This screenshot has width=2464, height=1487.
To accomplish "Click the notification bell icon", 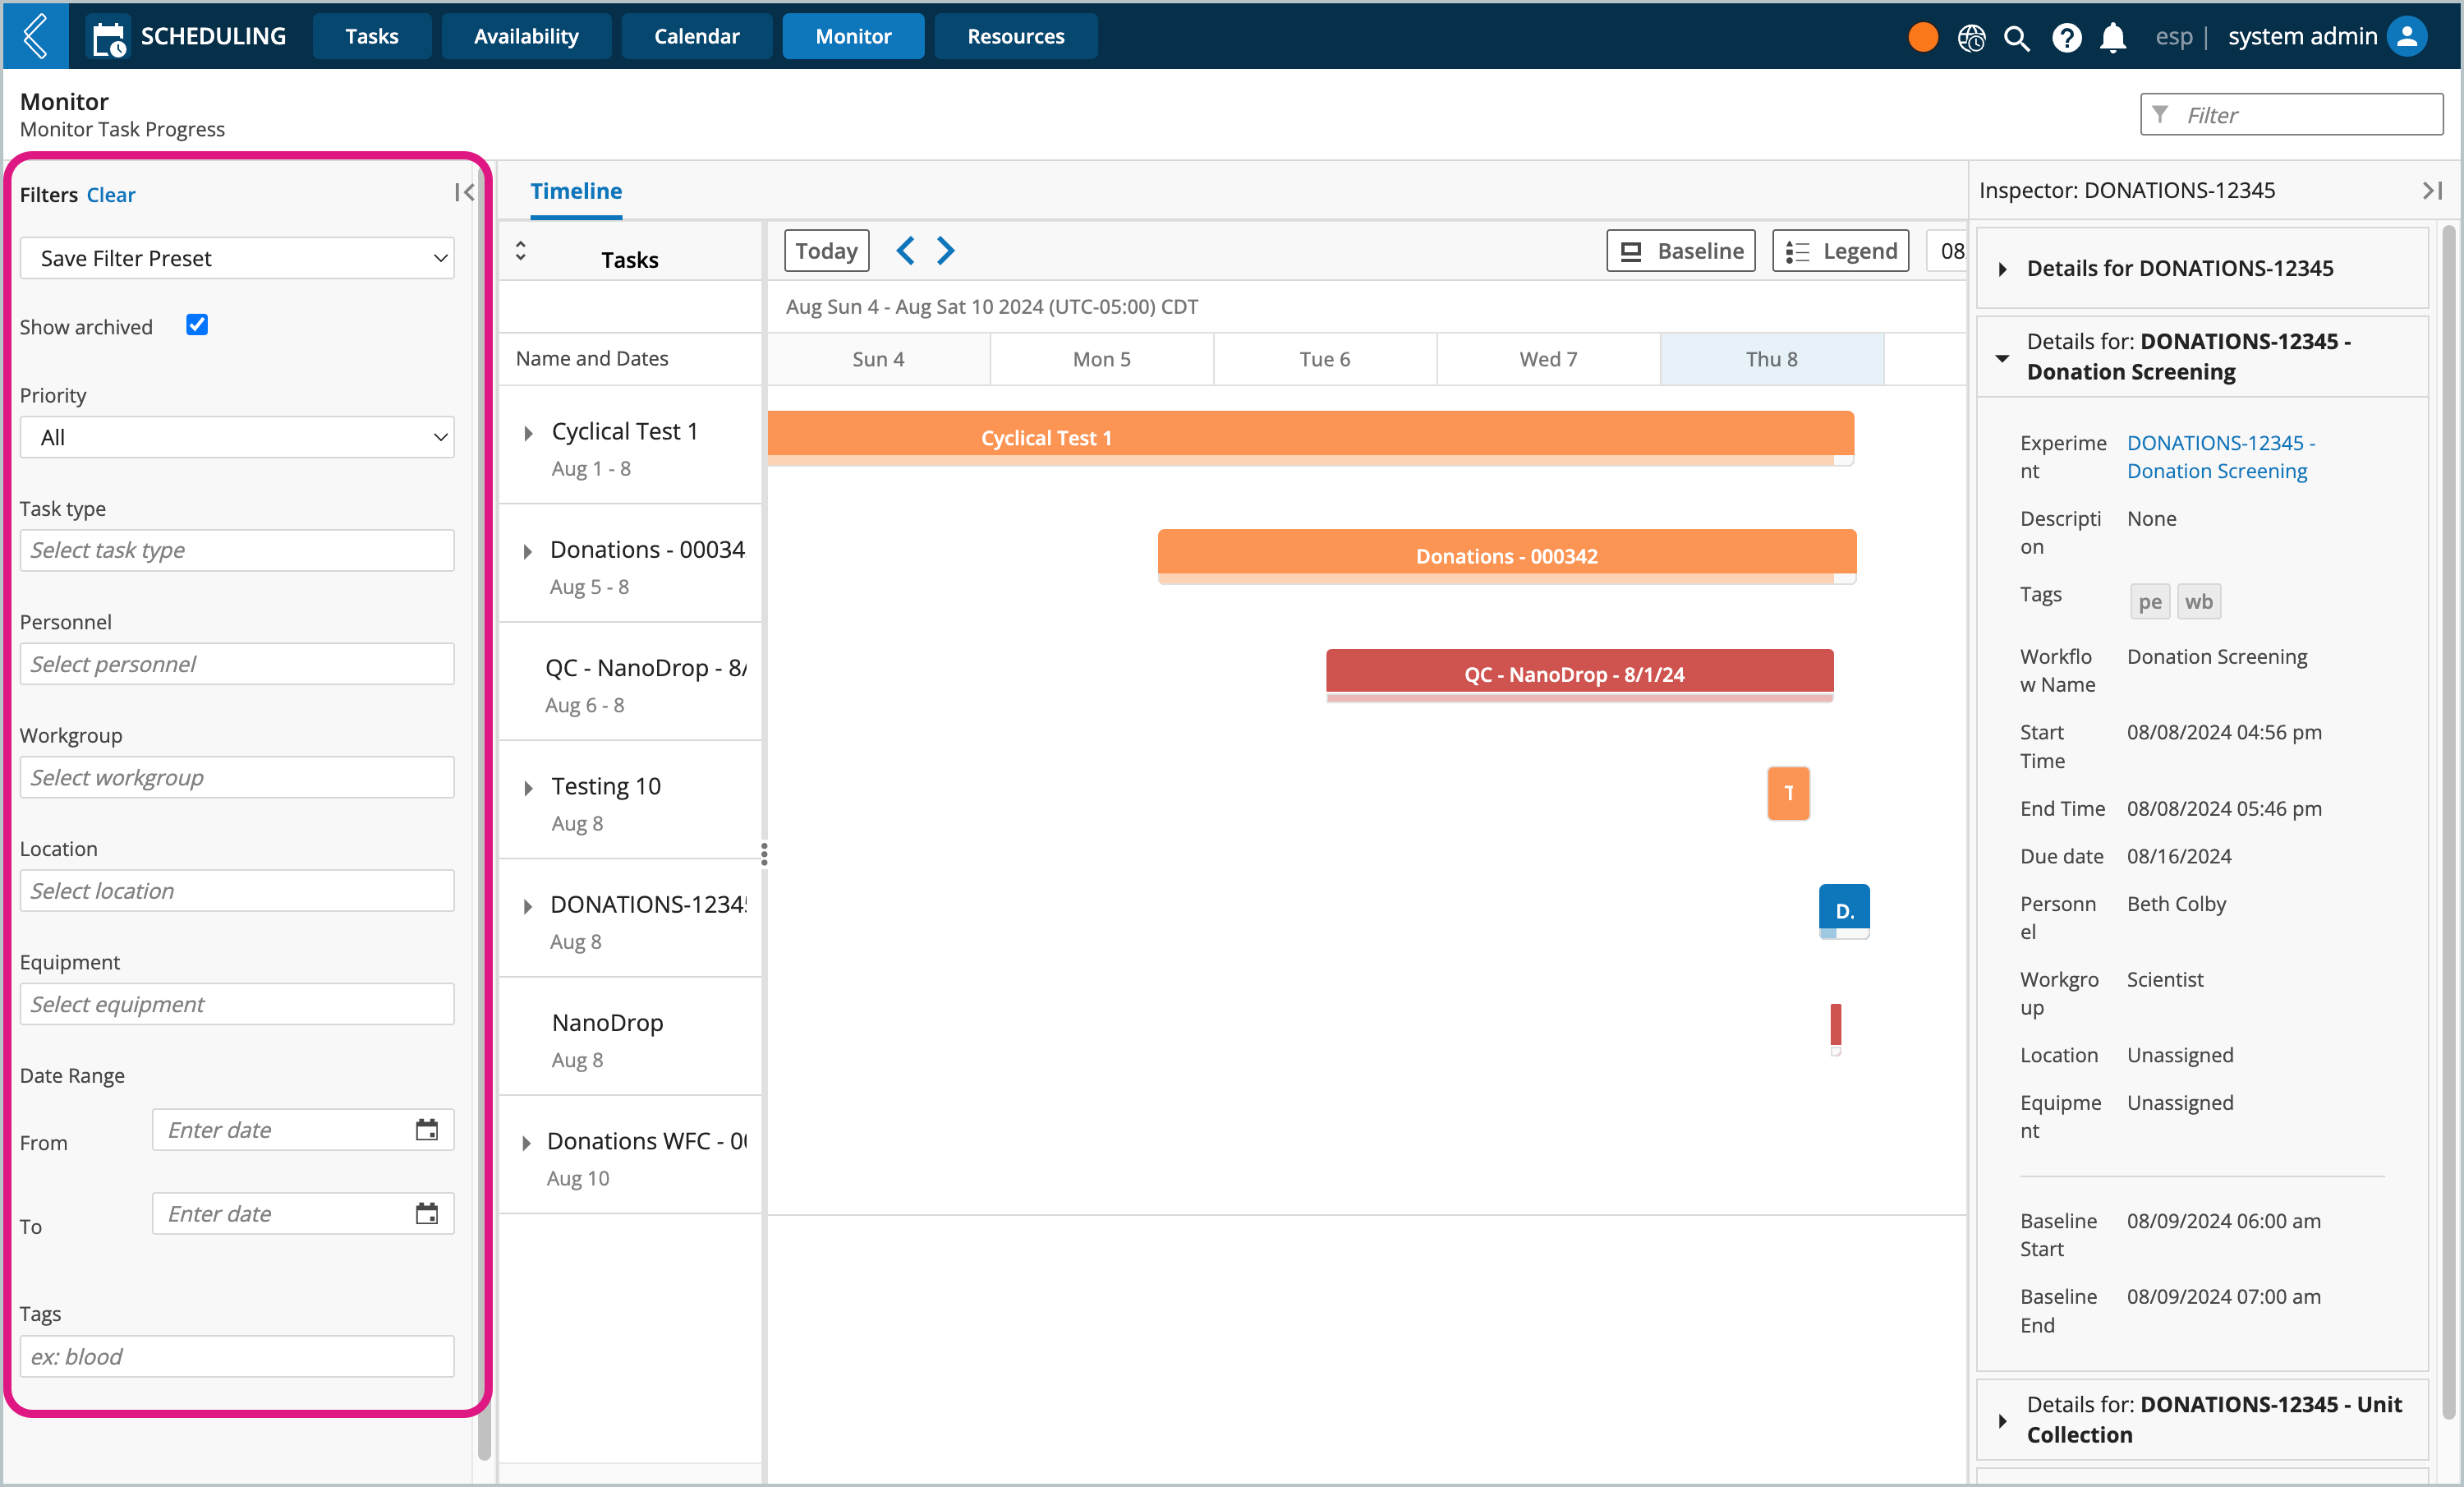I will pos(2112,34).
